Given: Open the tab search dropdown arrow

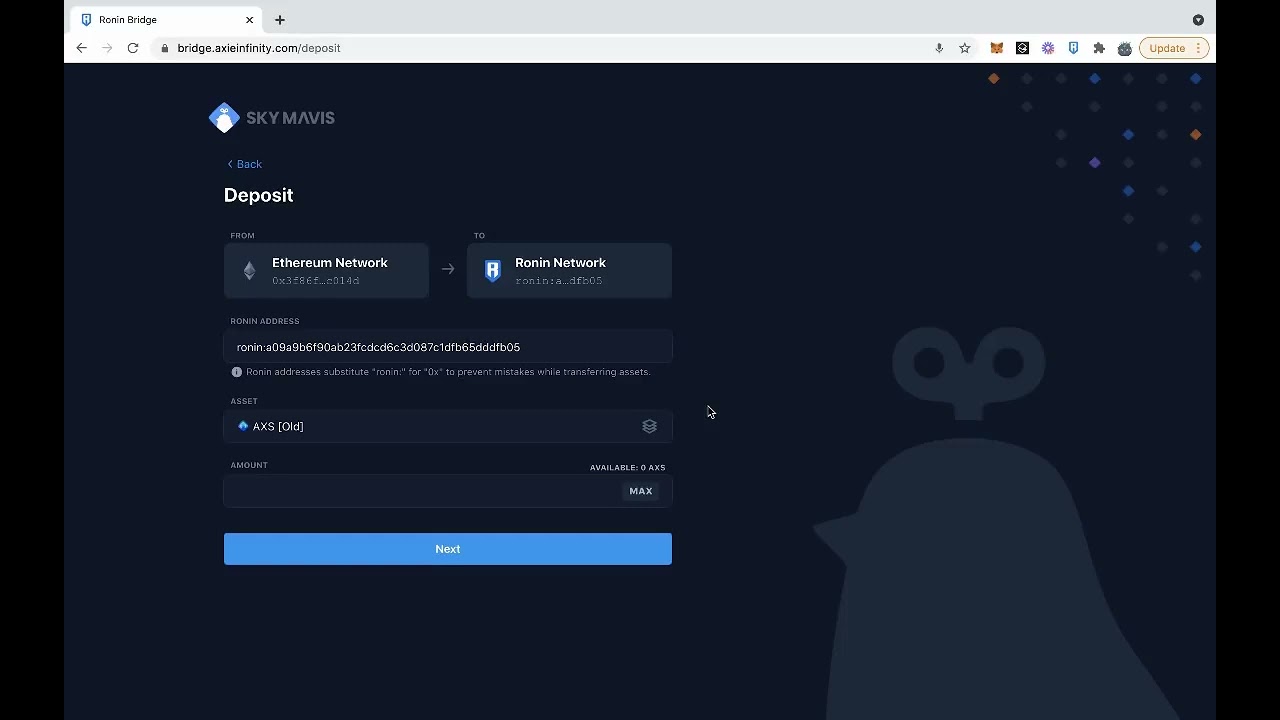Looking at the screenshot, I should 1198,20.
